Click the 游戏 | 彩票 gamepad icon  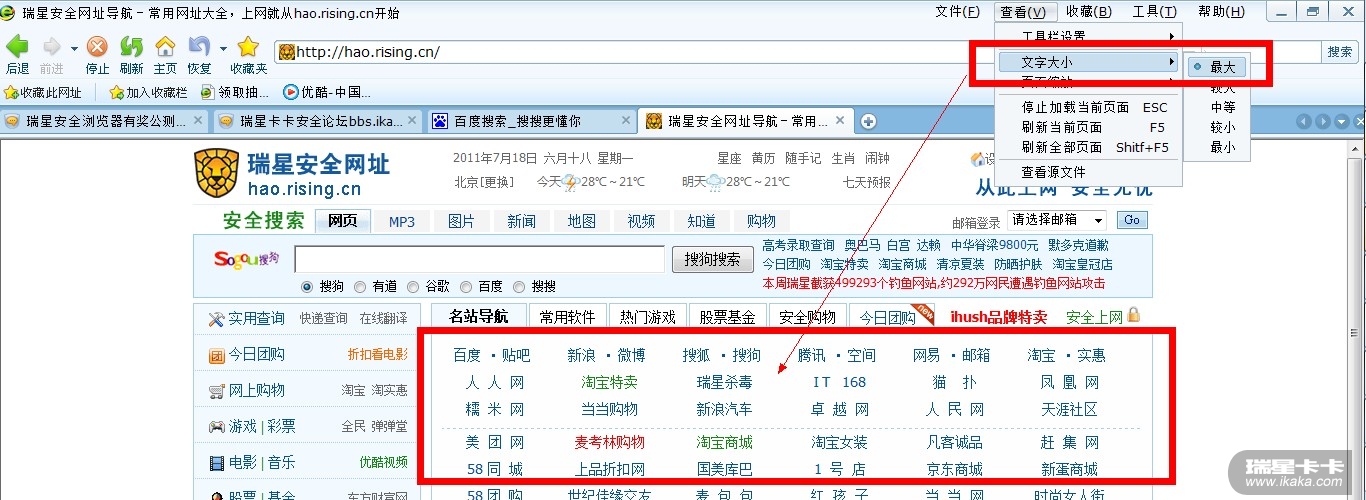(216, 427)
